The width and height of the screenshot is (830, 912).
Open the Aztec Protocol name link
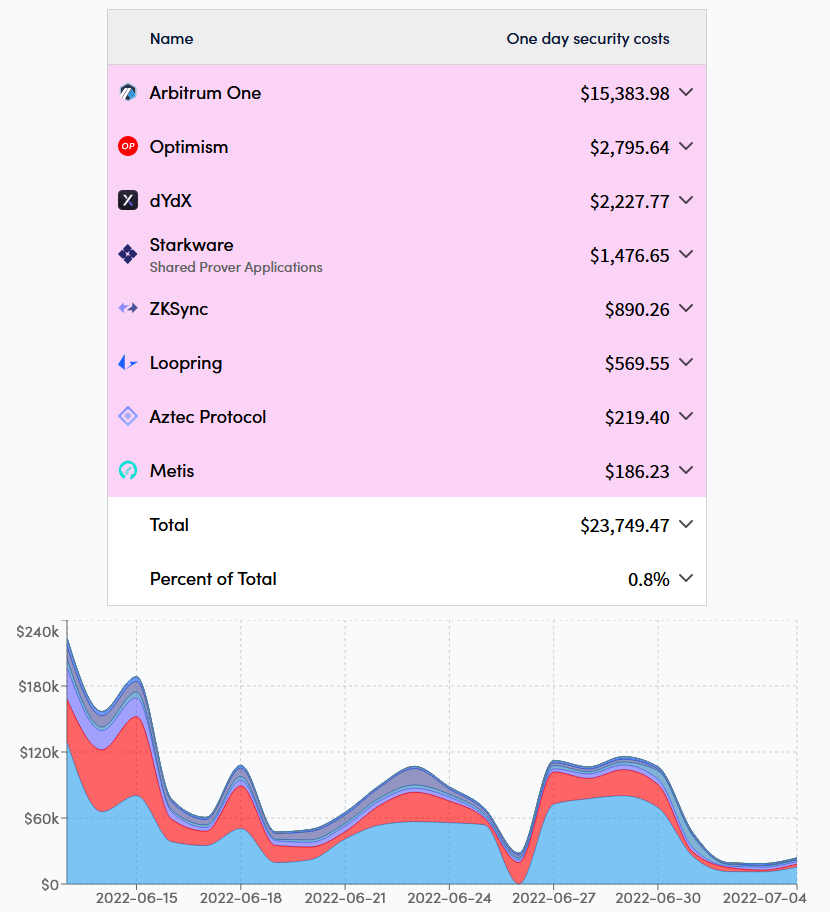[x=208, y=416]
